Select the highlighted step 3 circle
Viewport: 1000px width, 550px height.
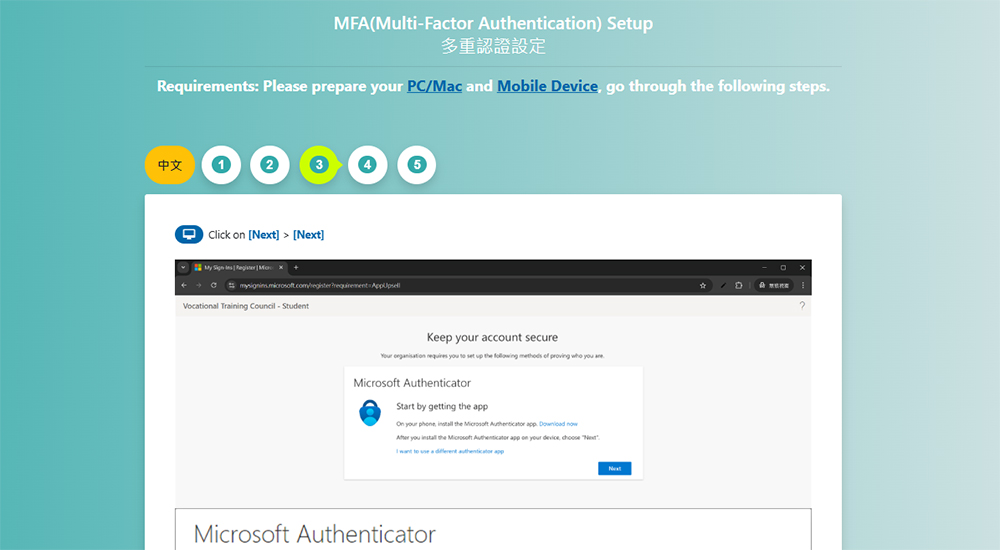[x=319, y=165]
